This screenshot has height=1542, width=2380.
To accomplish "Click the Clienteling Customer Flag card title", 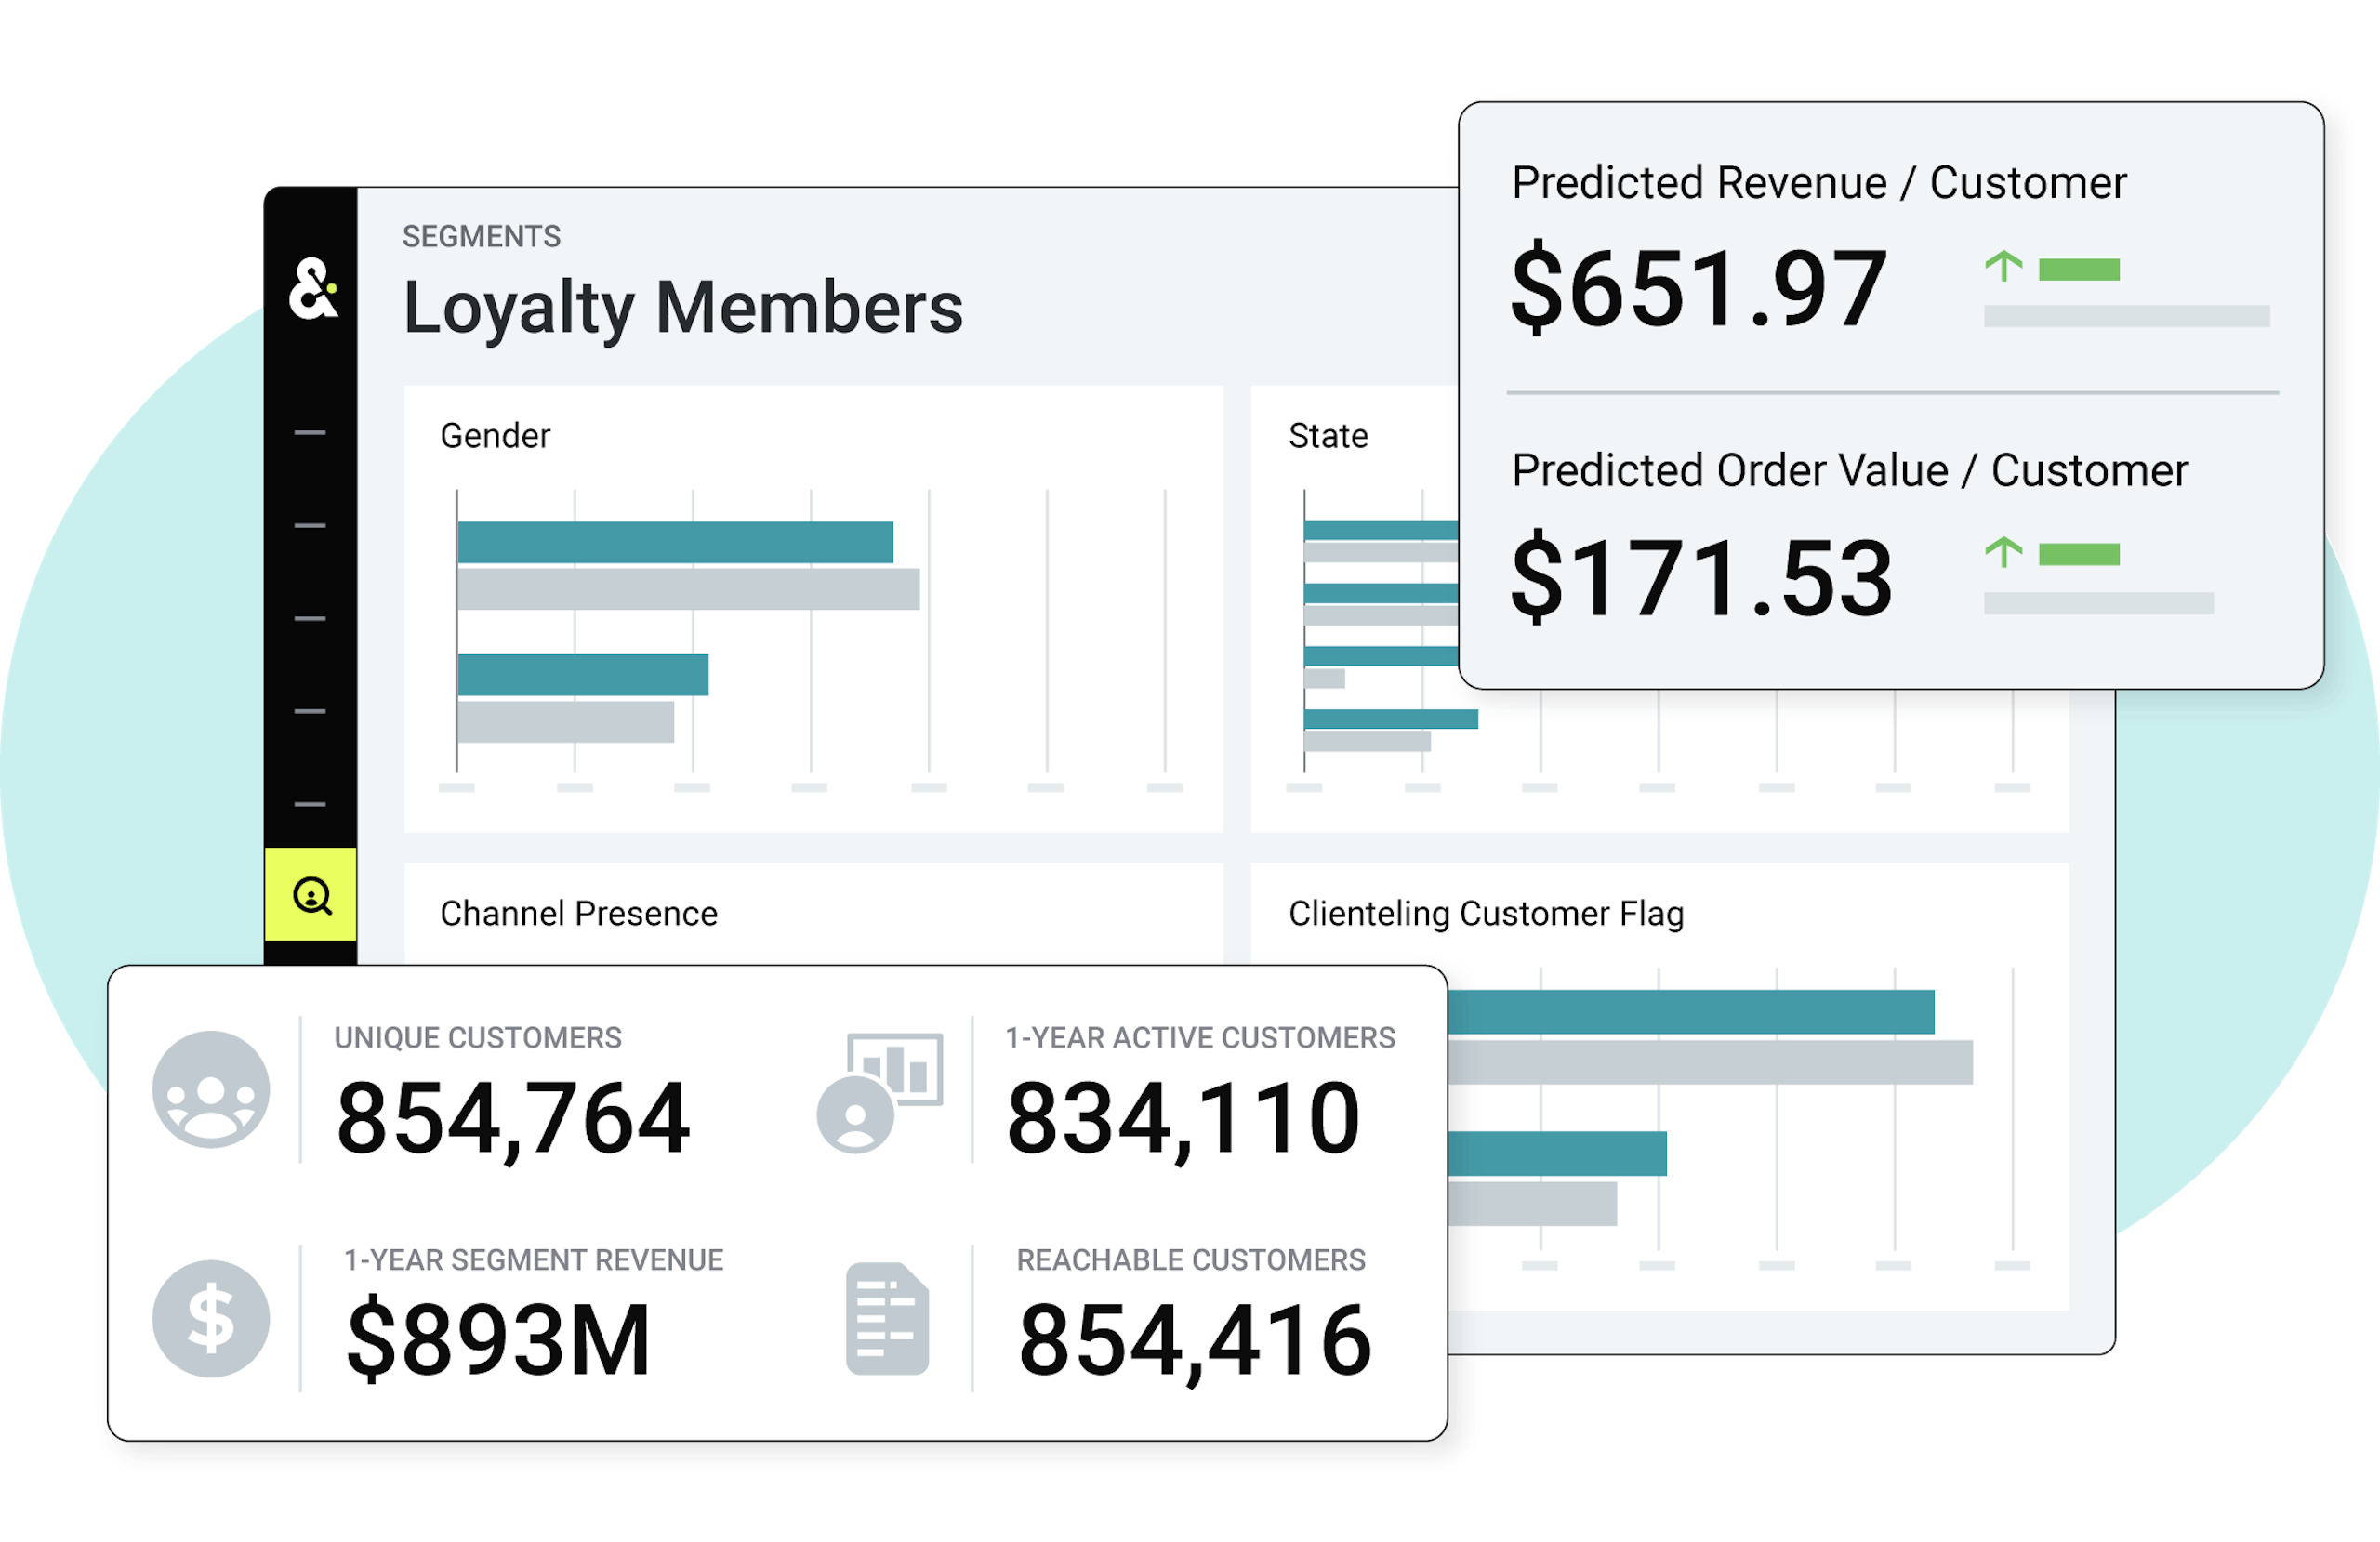I will coord(1486,913).
